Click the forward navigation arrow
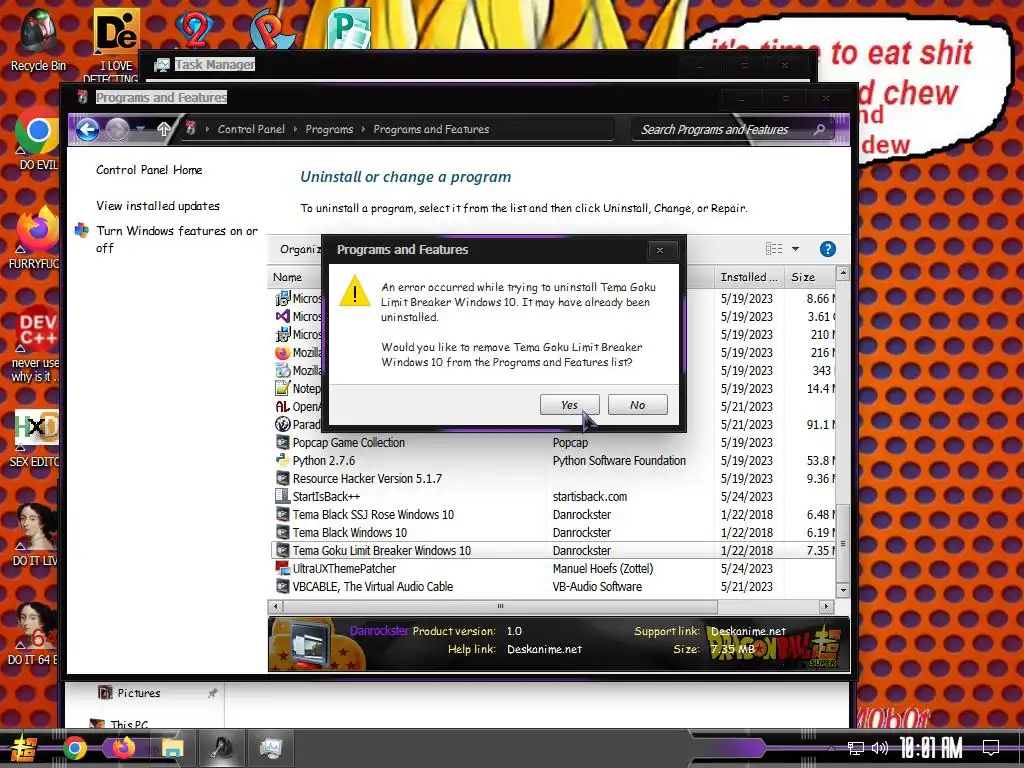Viewport: 1024px width, 768px height. click(x=118, y=129)
